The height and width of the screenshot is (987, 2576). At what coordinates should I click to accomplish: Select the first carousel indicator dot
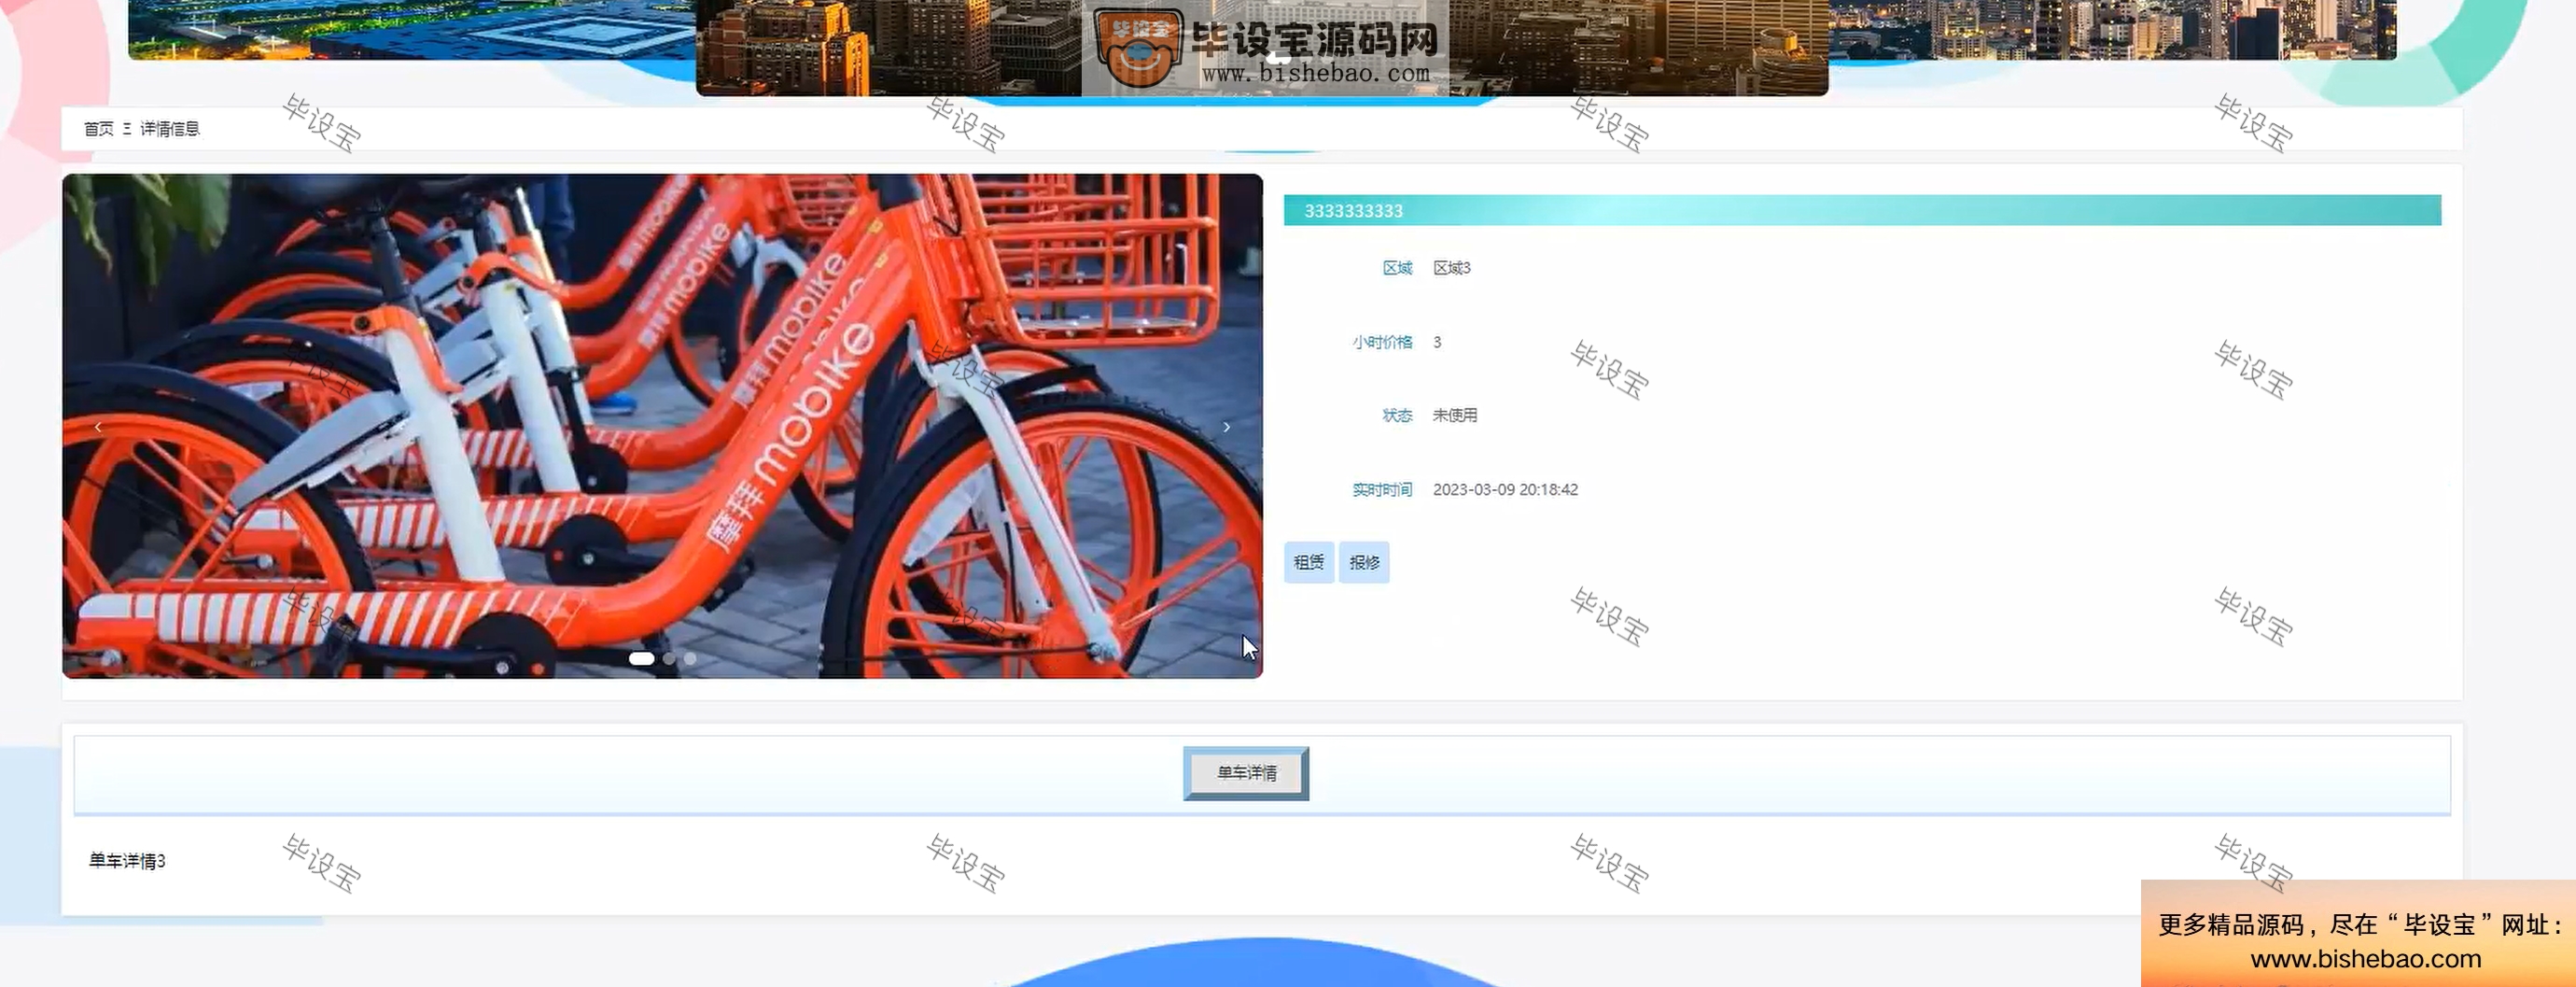pyautogui.click(x=641, y=658)
